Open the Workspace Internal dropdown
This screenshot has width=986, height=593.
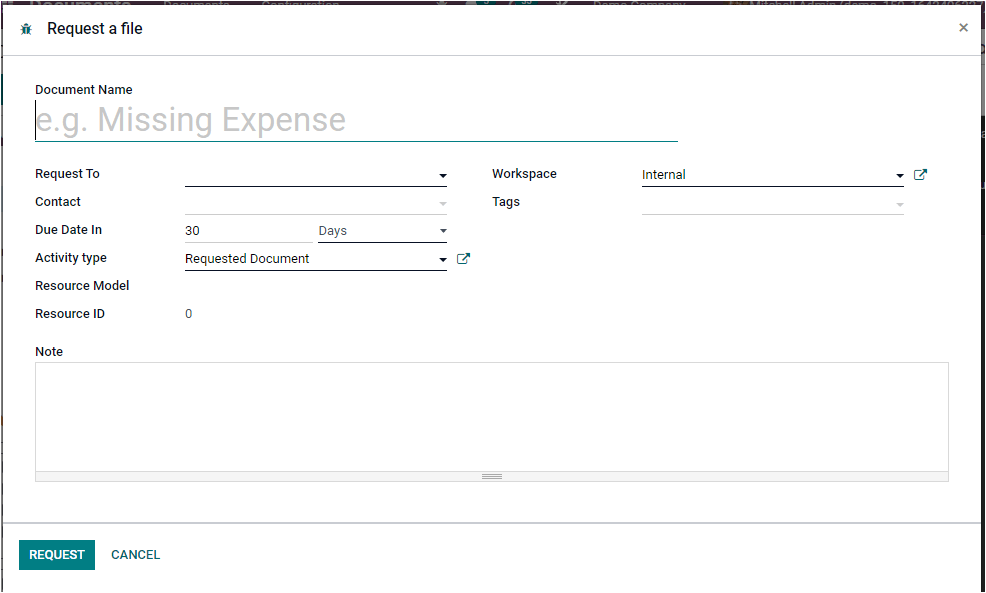772,175
